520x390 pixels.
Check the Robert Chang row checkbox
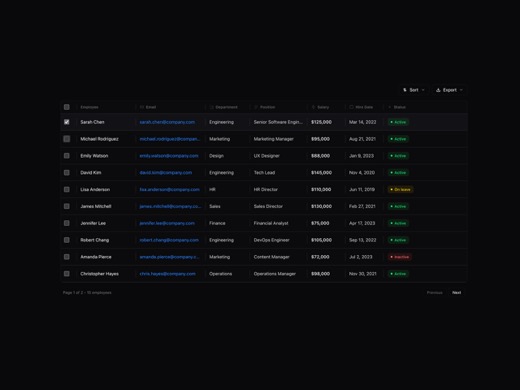point(67,240)
